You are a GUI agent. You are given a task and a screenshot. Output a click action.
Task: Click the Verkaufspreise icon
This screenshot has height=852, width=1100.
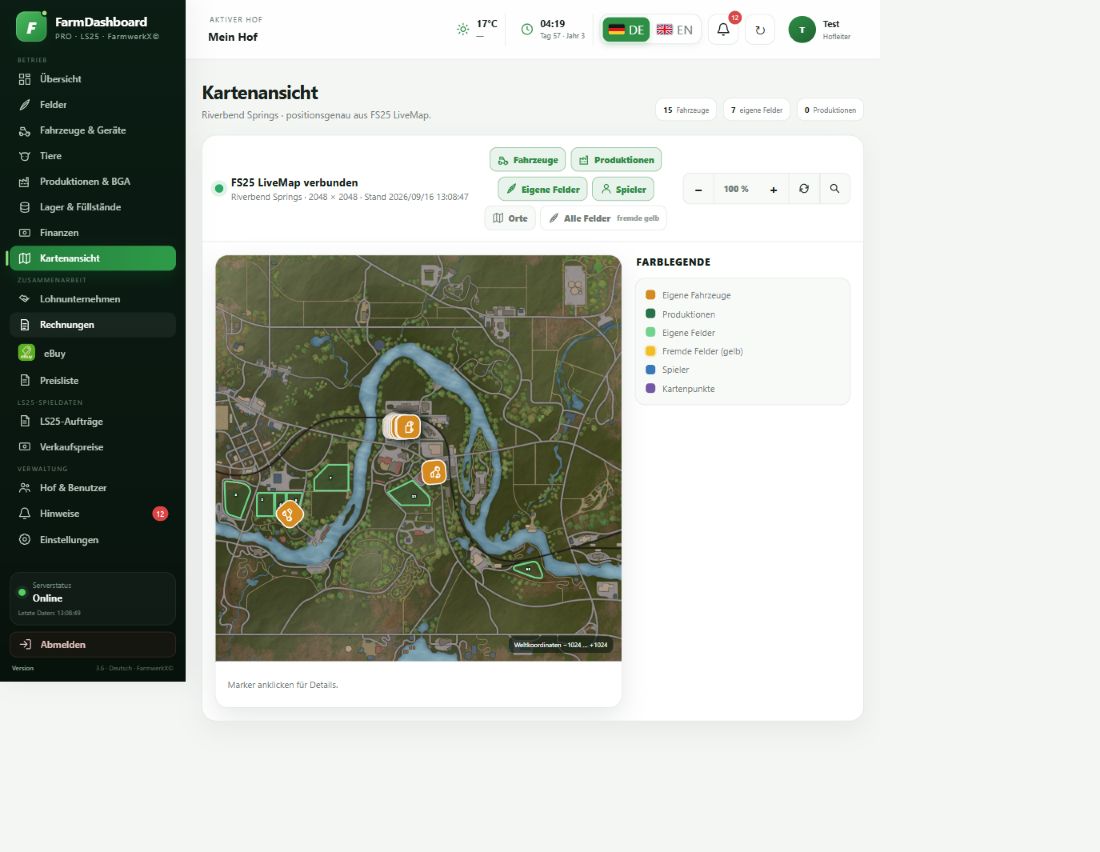point(25,447)
